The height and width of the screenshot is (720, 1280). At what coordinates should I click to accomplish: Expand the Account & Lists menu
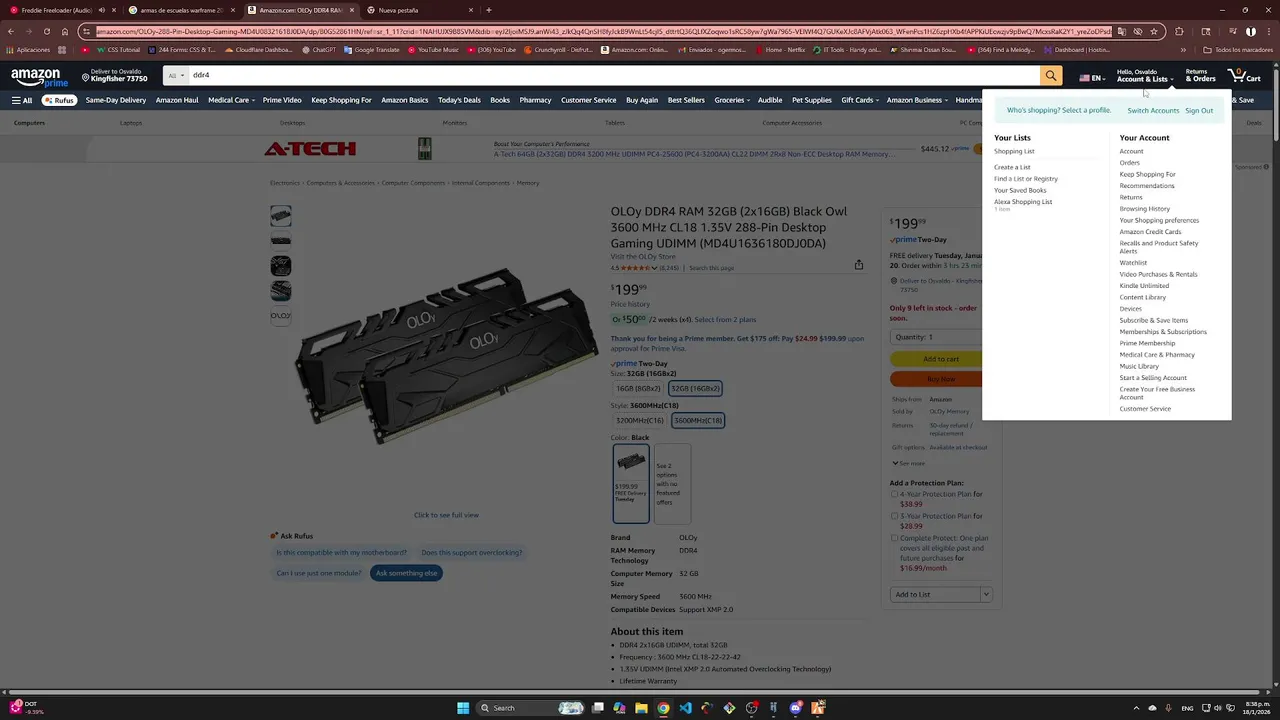click(x=1145, y=75)
